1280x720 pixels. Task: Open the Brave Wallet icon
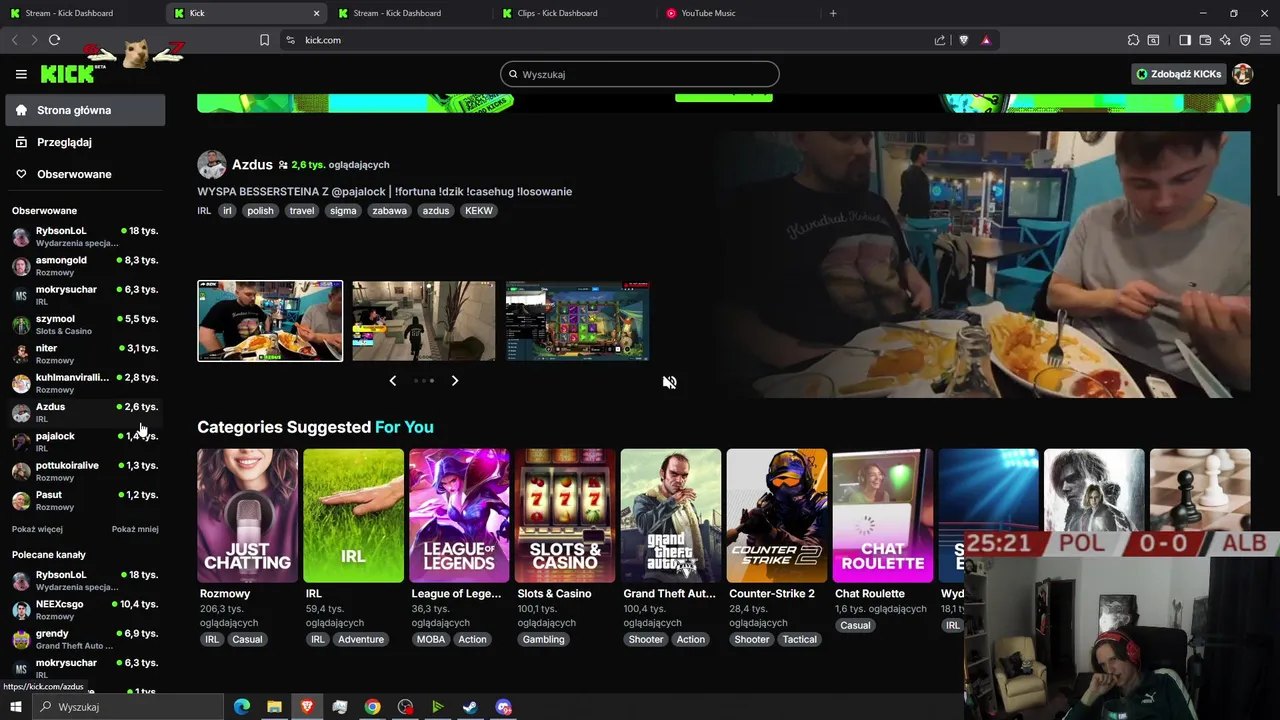tap(1205, 40)
